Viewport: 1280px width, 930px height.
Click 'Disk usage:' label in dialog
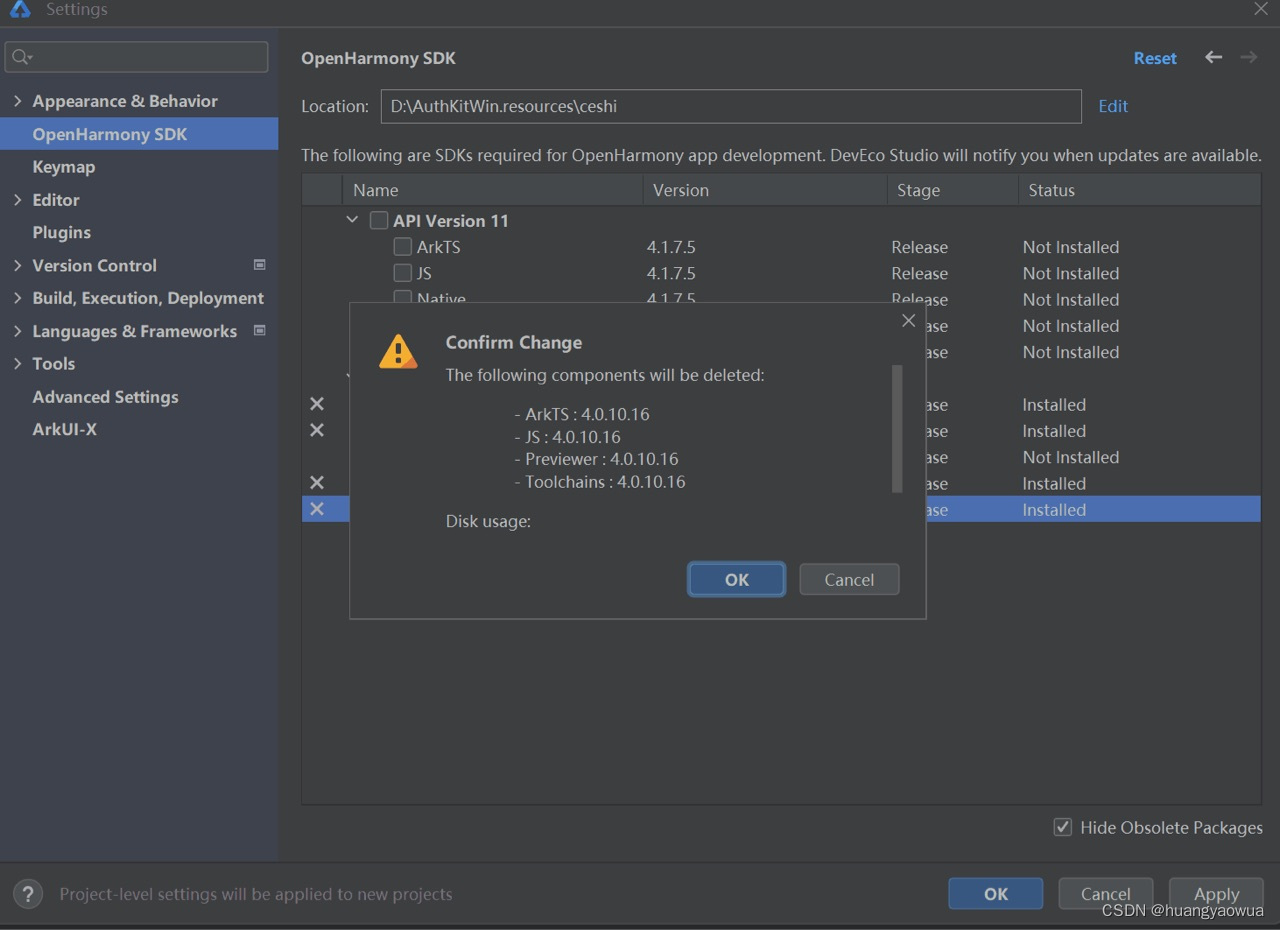[488, 521]
